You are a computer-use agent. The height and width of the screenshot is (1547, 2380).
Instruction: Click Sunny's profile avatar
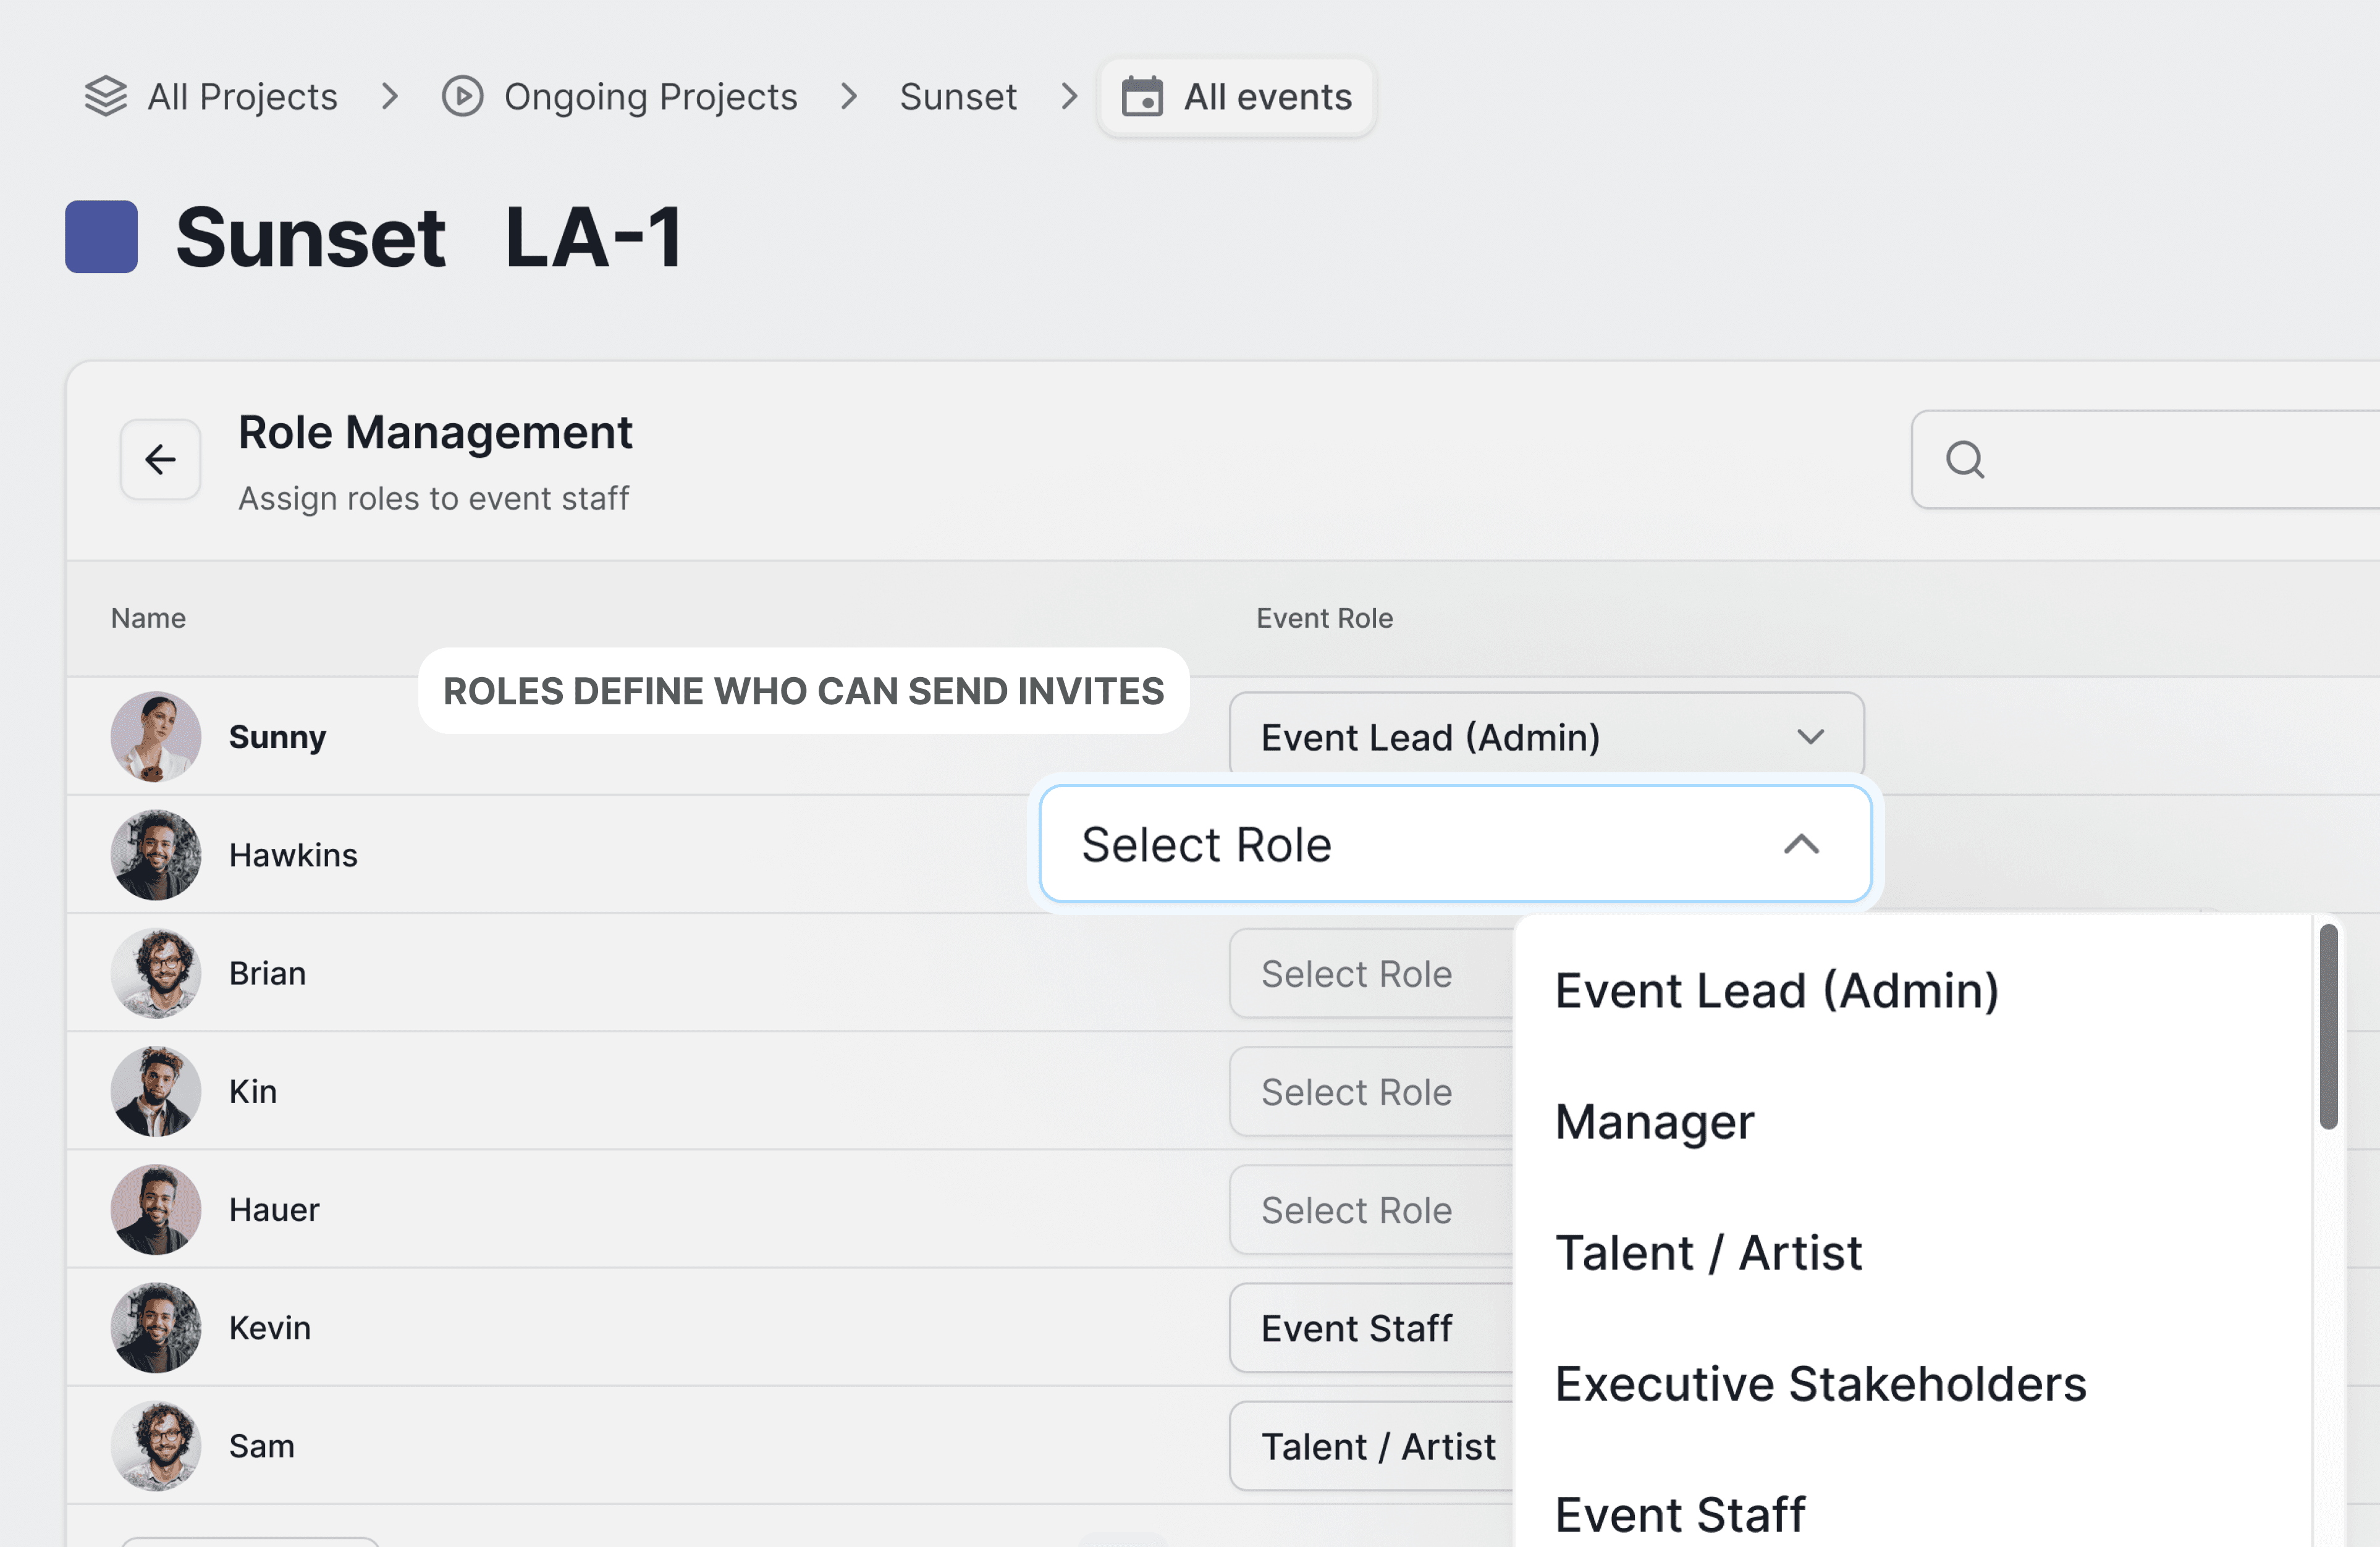point(156,737)
